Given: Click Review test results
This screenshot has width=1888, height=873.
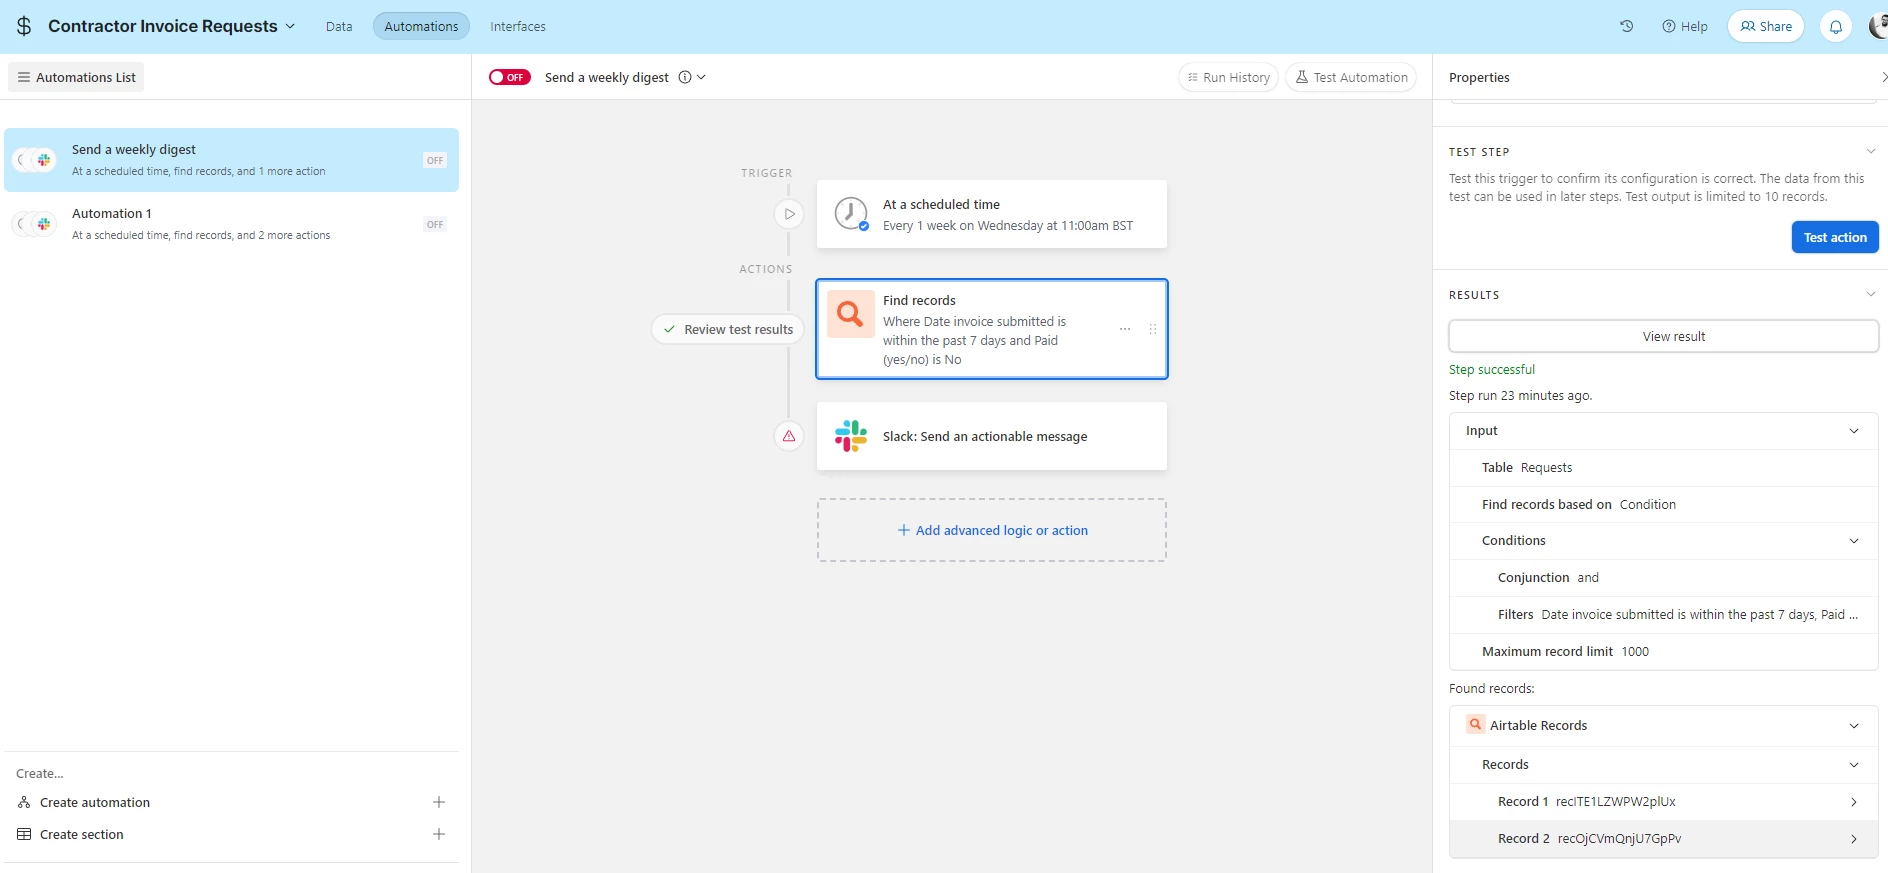Looking at the screenshot, I should tap(728, 329).
